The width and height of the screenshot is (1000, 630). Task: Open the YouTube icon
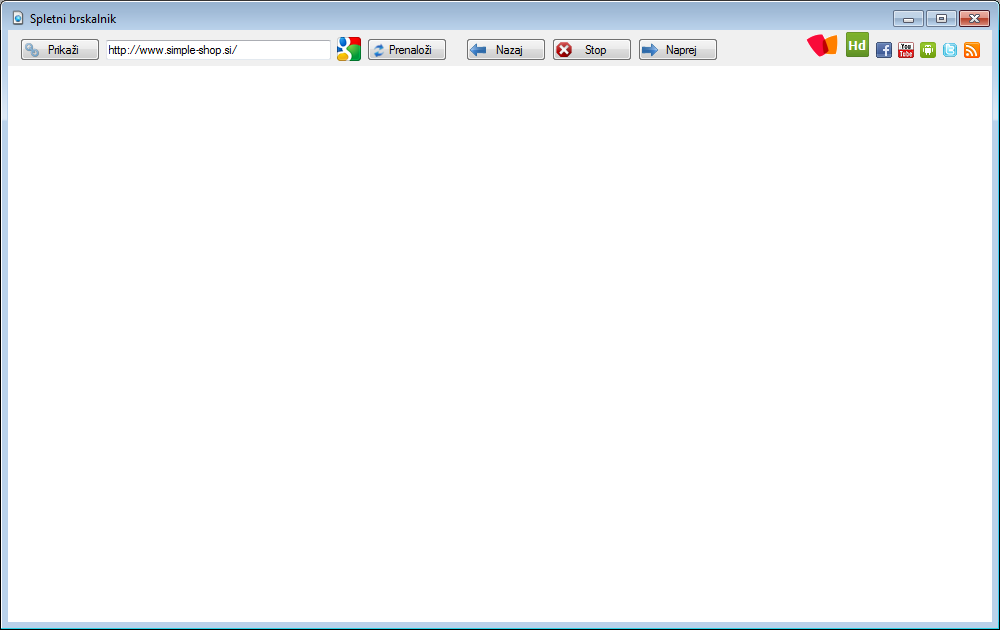click(906, 50)
